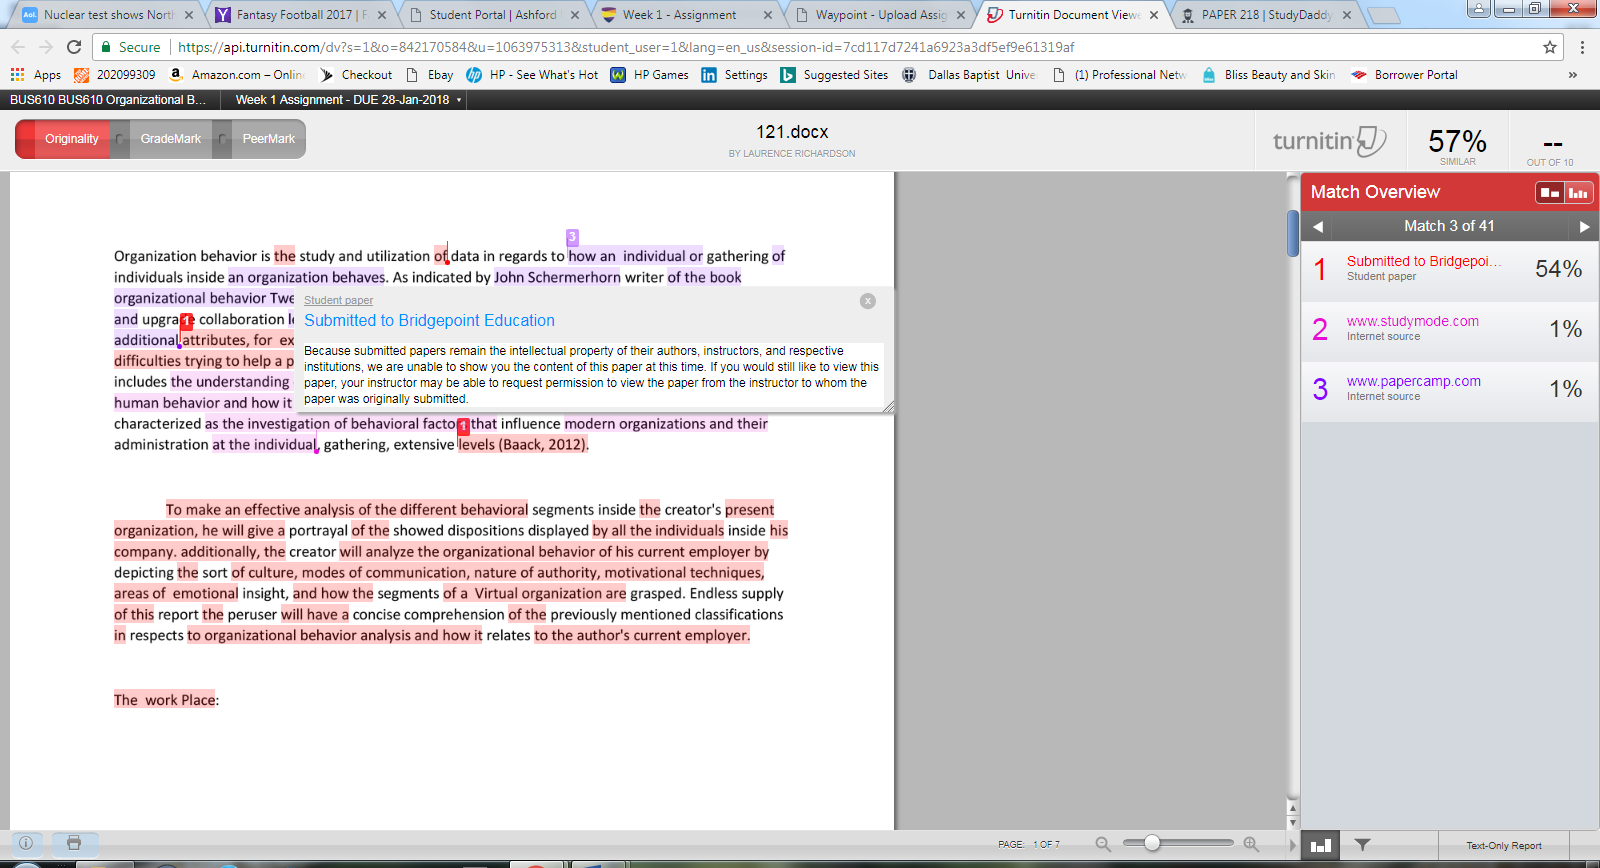Click the zoom slider handle

[x=1152, y=843]
